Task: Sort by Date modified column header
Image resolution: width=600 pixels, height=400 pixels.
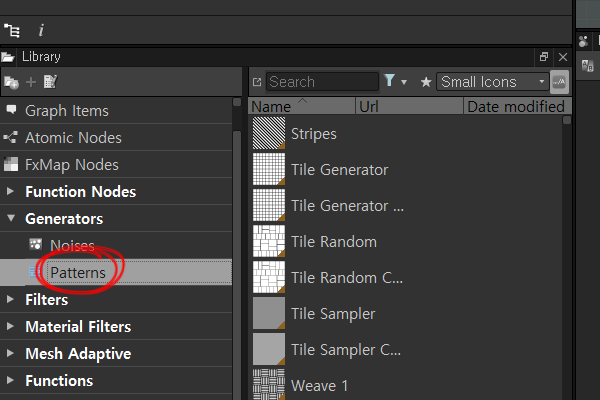Action: 517,106
